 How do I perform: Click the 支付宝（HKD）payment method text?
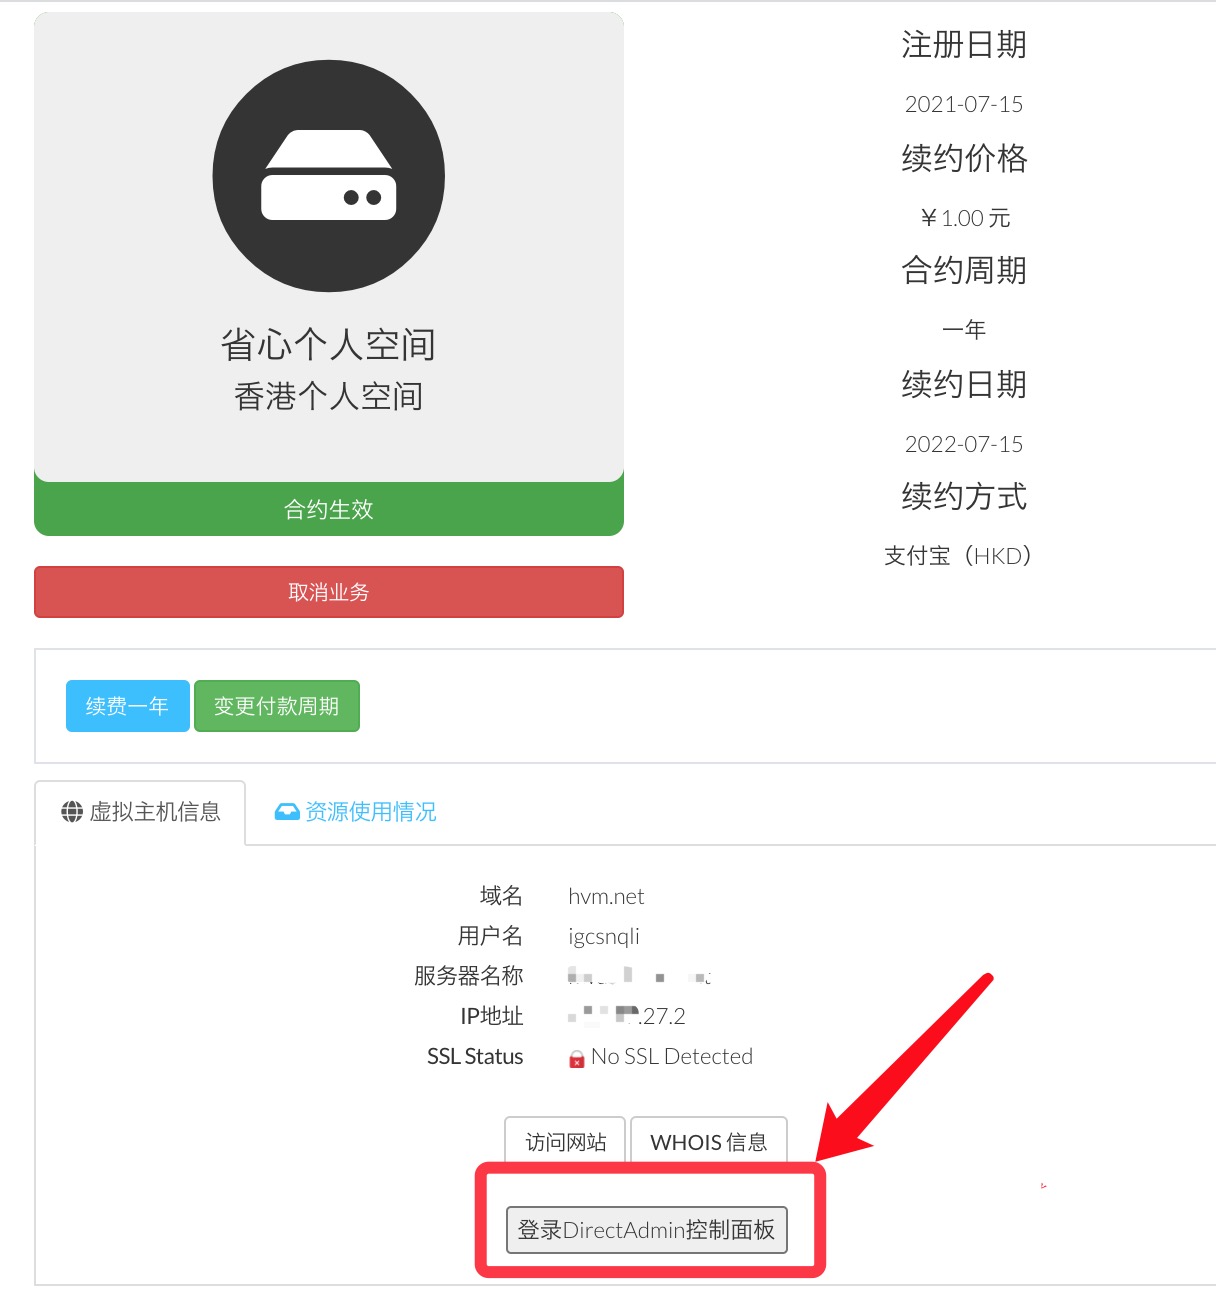click(957, 556)
